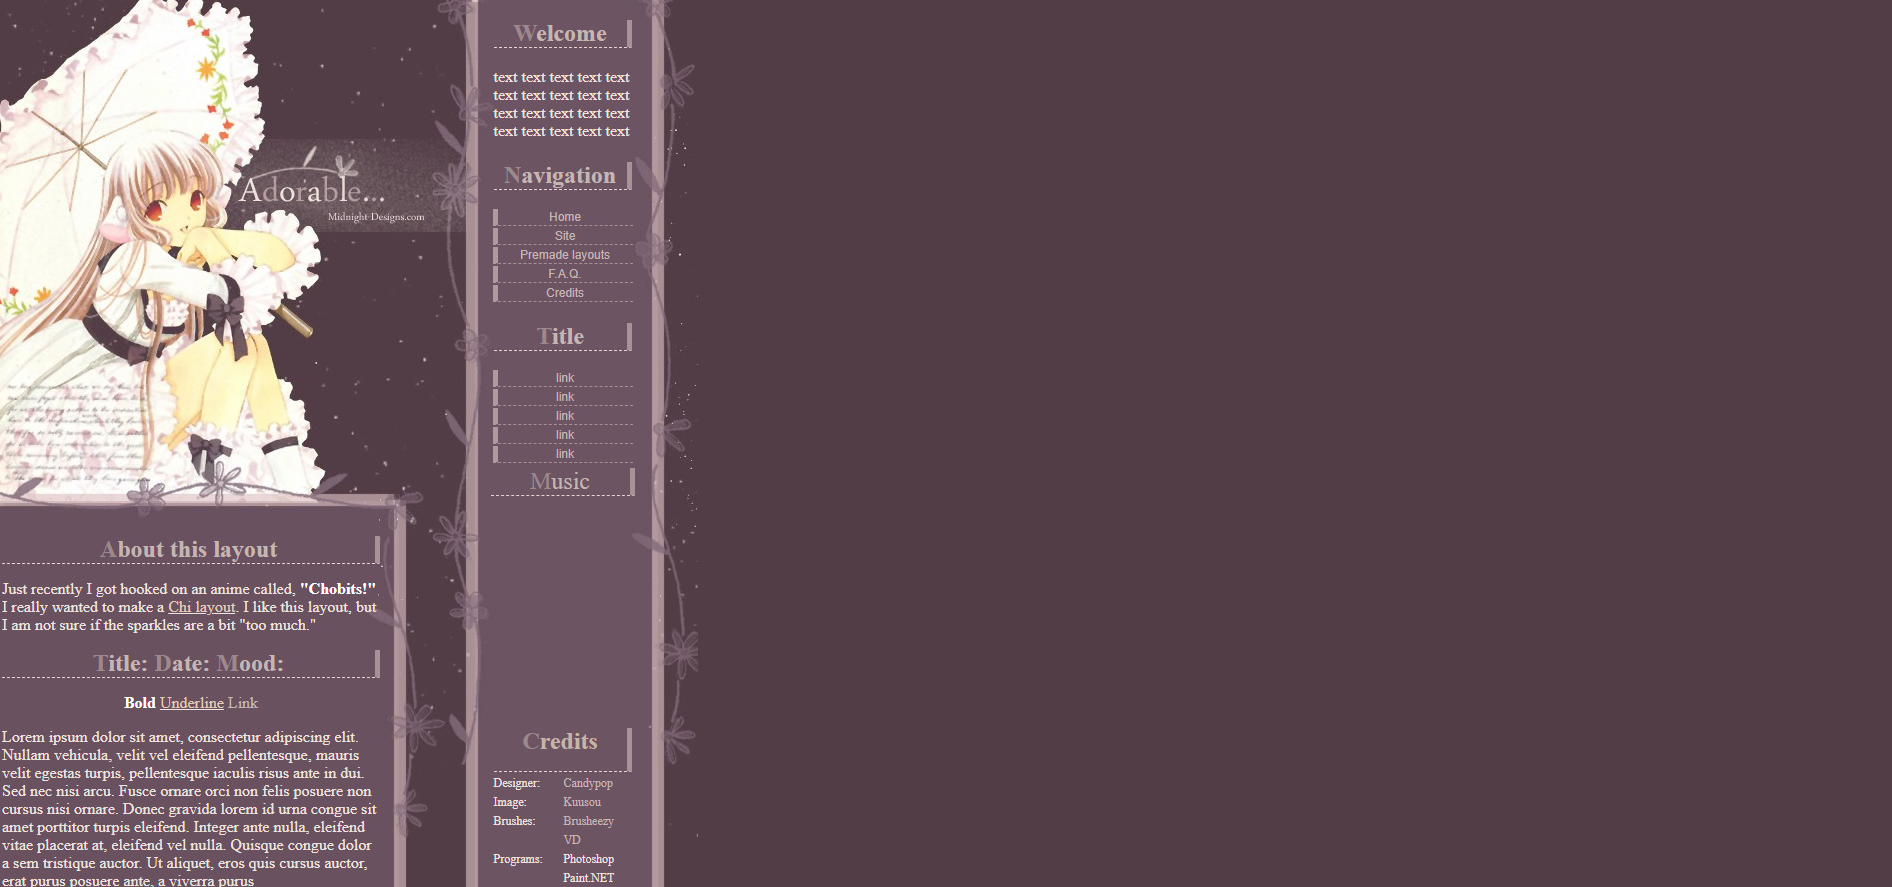Click the word Link beside Underline
1892x887 pixels.
tap(243, 703)
